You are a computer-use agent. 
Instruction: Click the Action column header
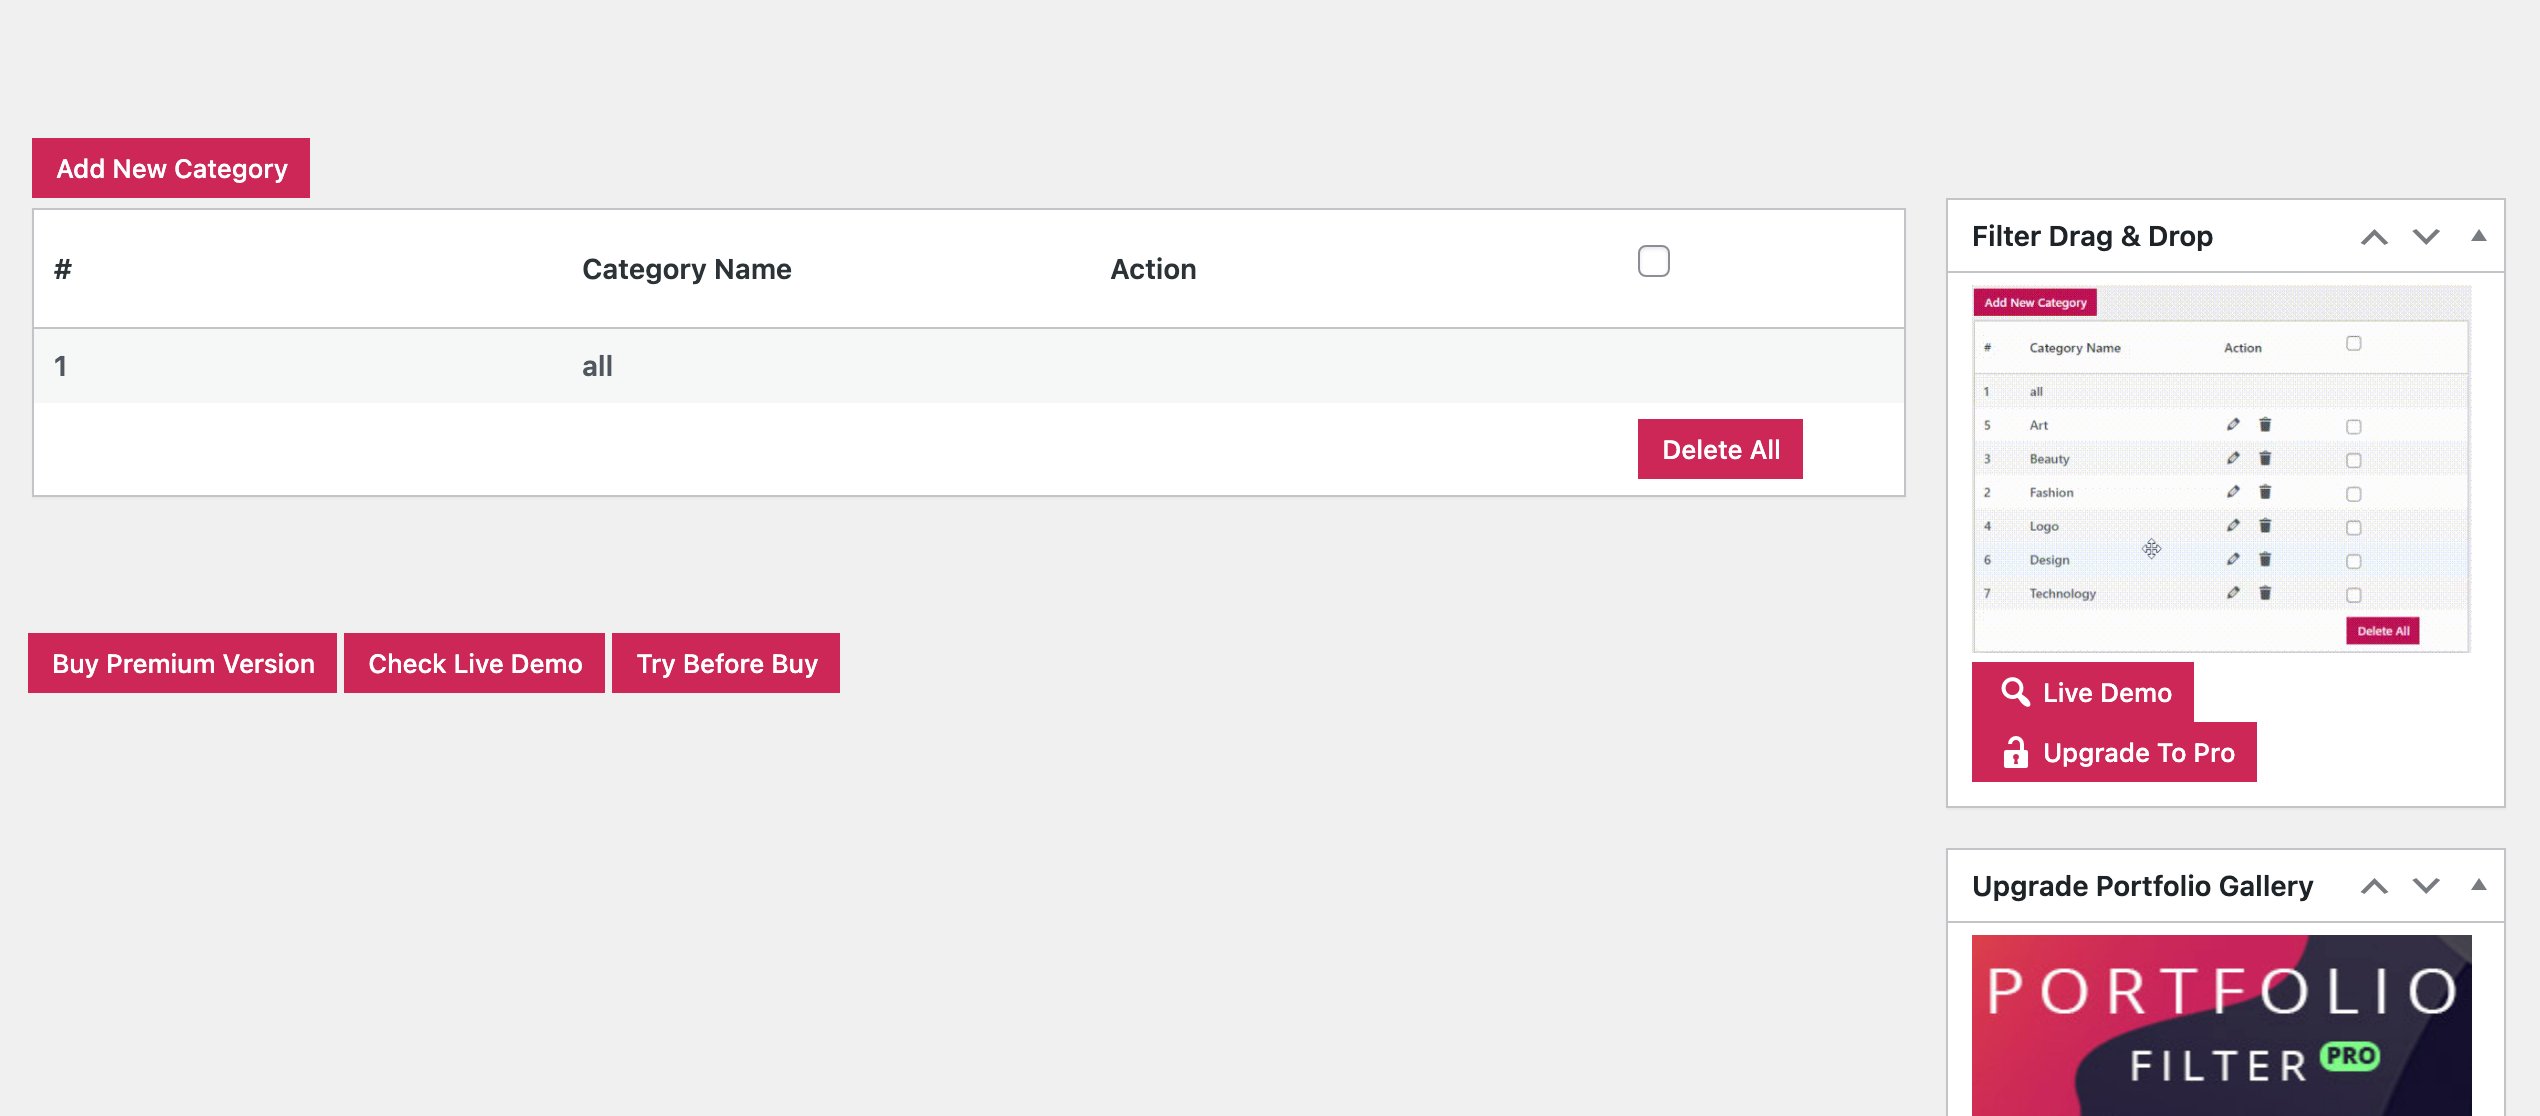click(x=1153, y=269)
